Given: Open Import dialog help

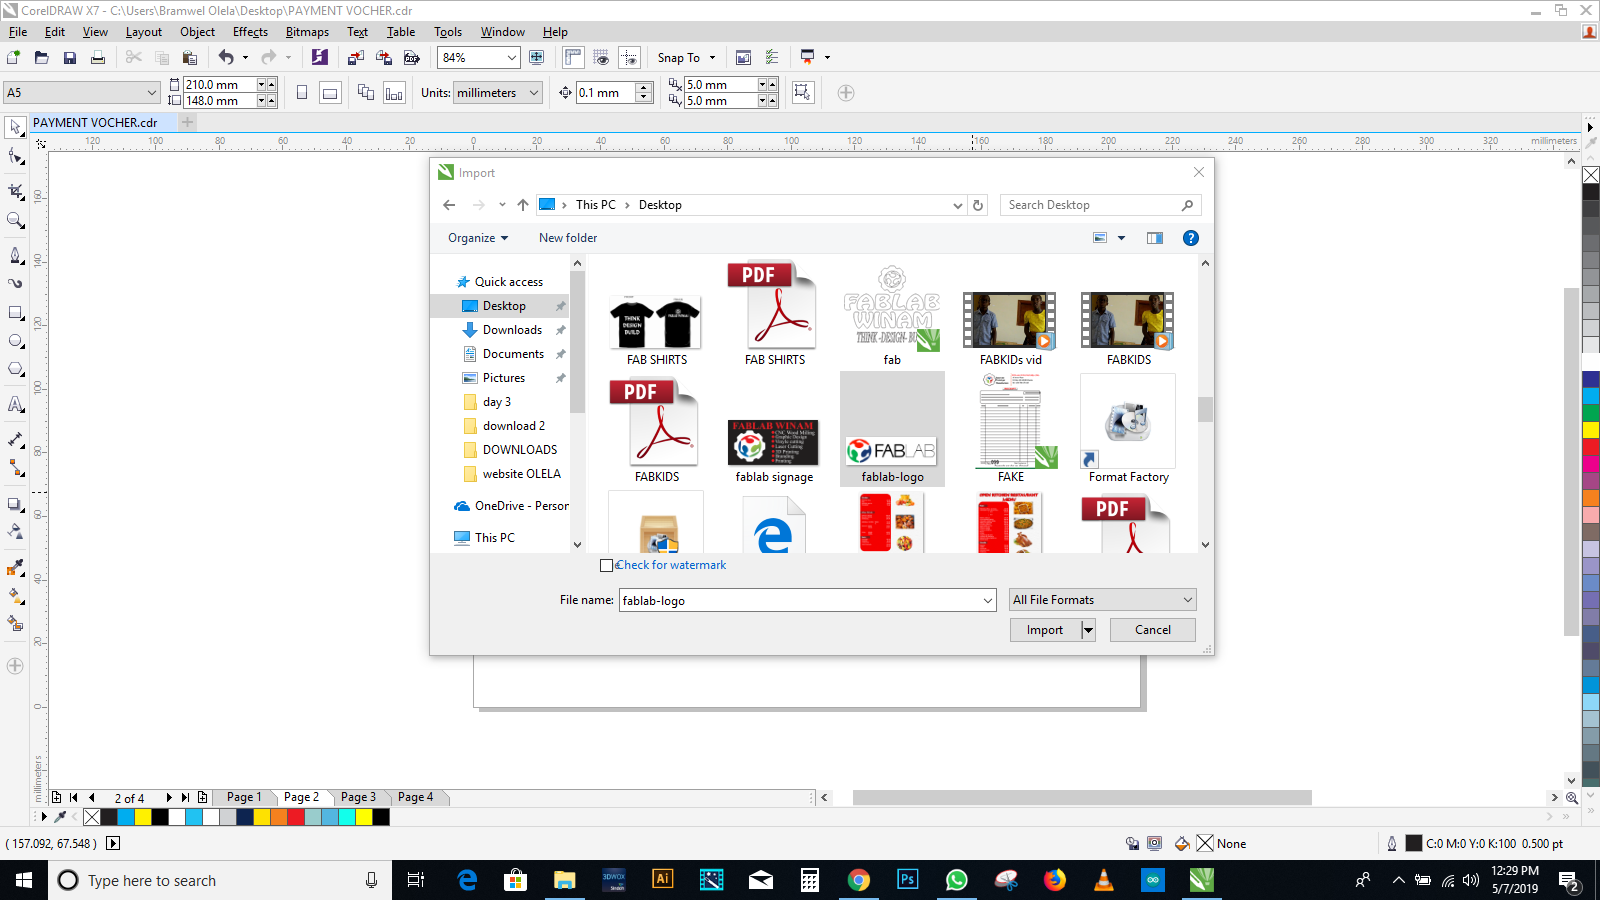Looking at the screenshot, I should 1190,238.
